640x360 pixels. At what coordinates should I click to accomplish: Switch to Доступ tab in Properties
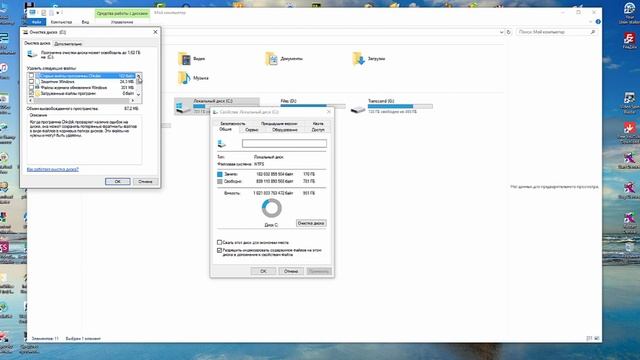coord(318,130)
